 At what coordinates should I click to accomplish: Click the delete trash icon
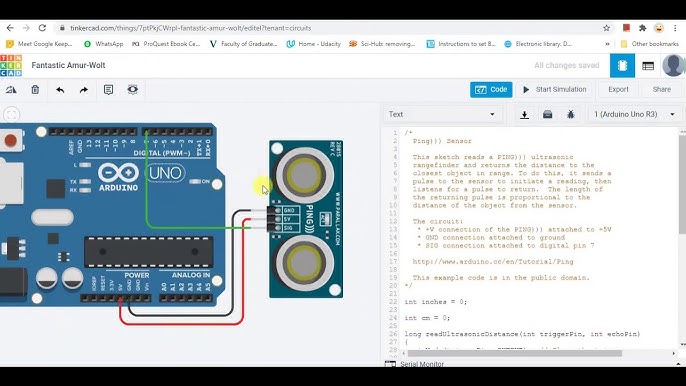click(35, 90)
